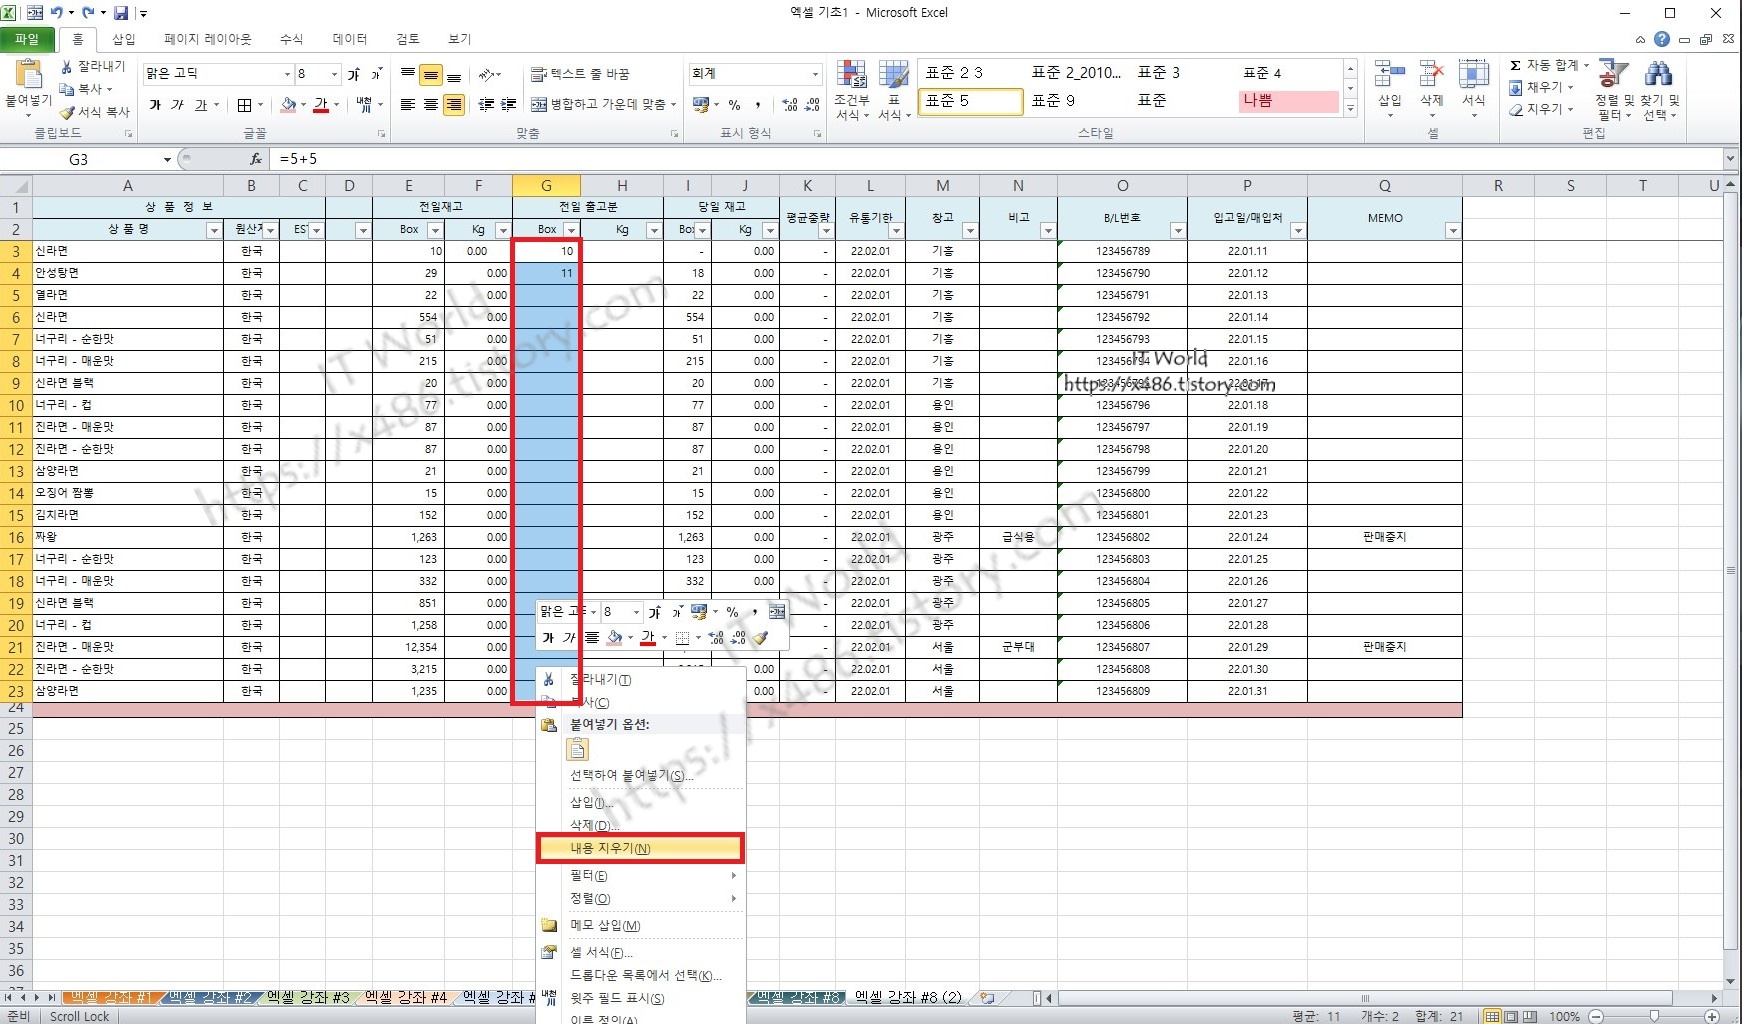1742x1024 pixels.
Task: Click the text orientation icon in the alignment group
Action: pyautogui.click(x=489, y=74)
